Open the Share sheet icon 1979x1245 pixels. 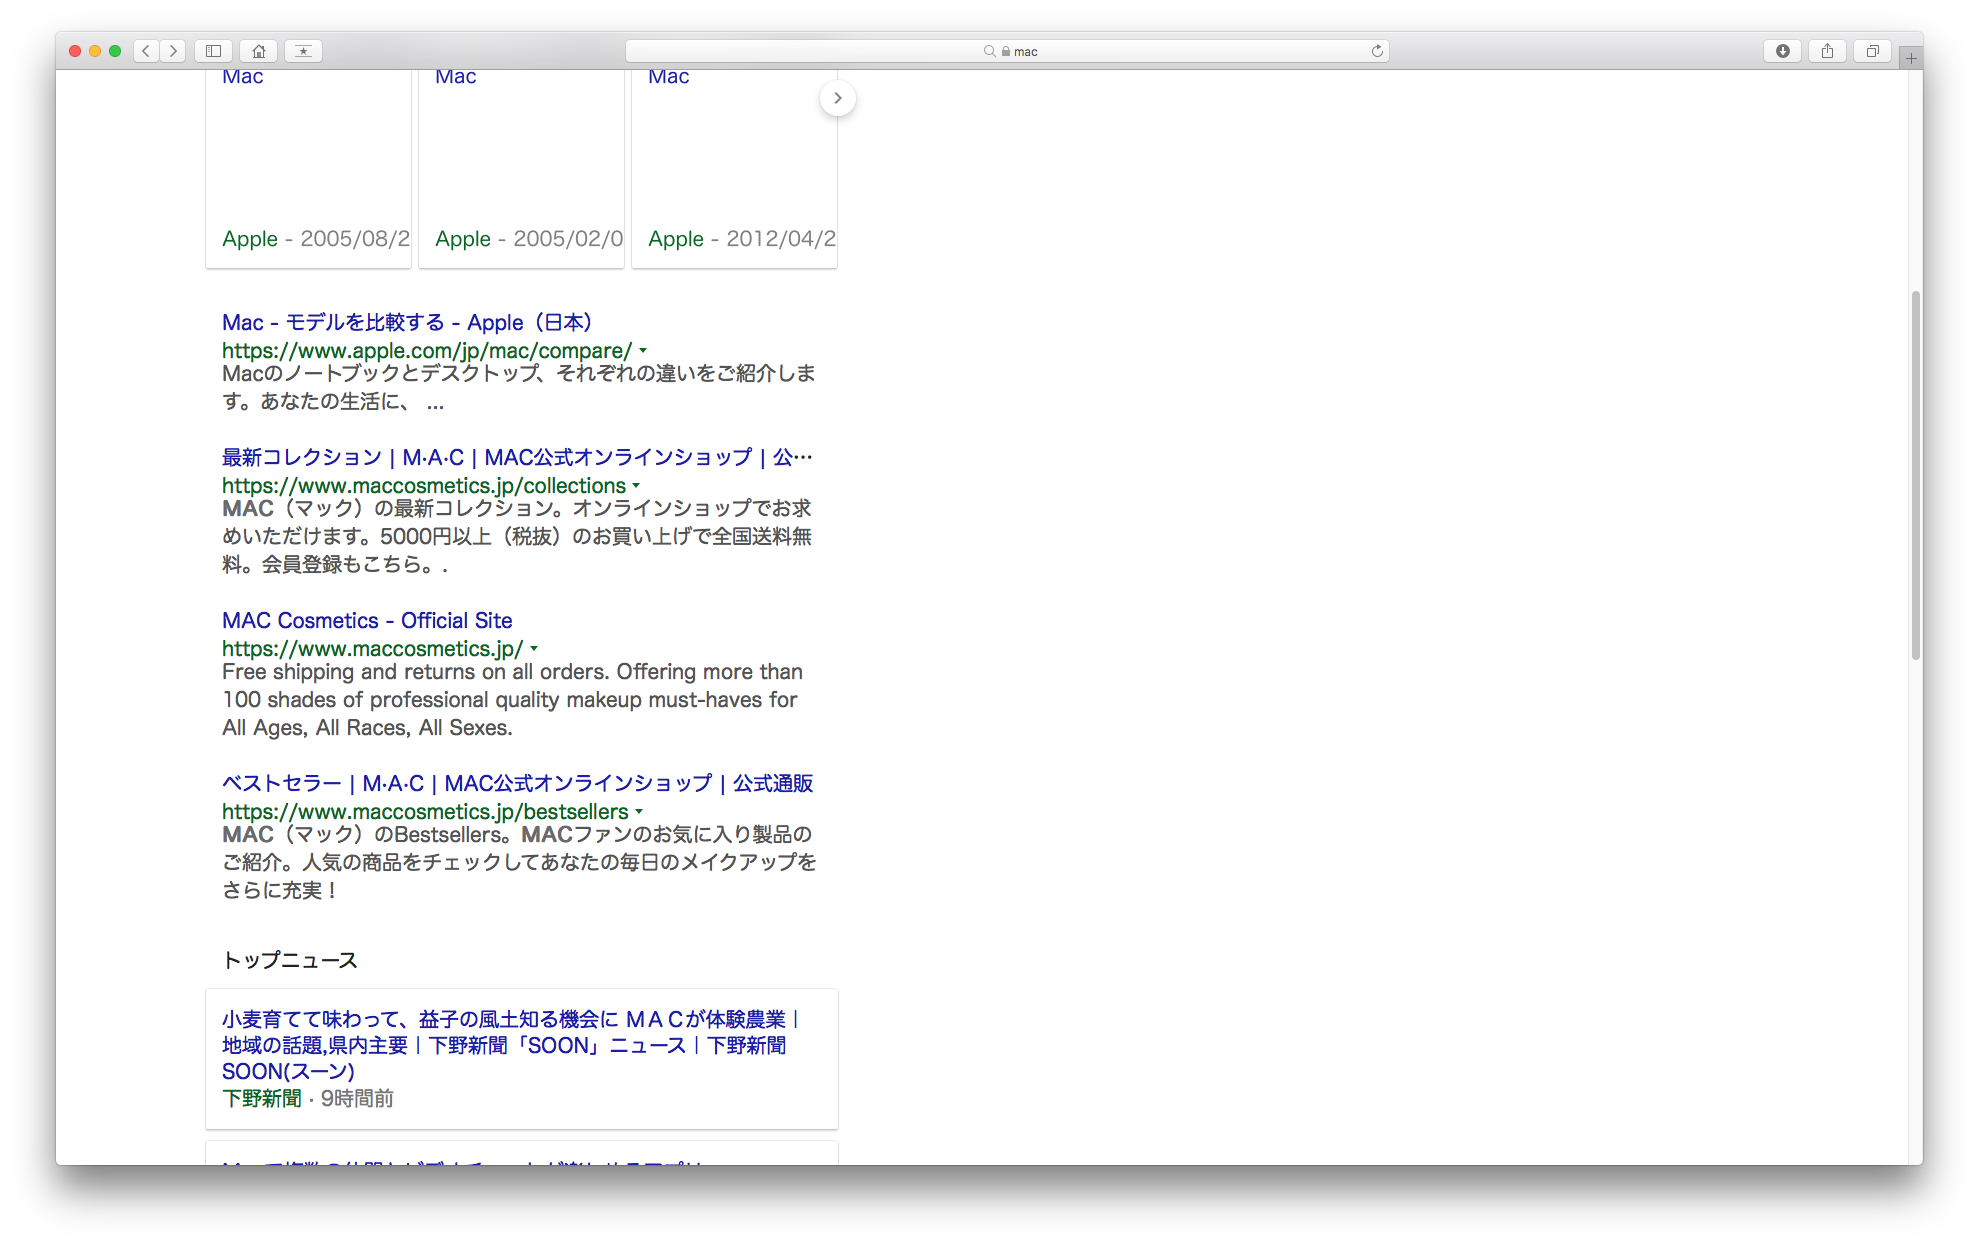(x=1827, y=51)
